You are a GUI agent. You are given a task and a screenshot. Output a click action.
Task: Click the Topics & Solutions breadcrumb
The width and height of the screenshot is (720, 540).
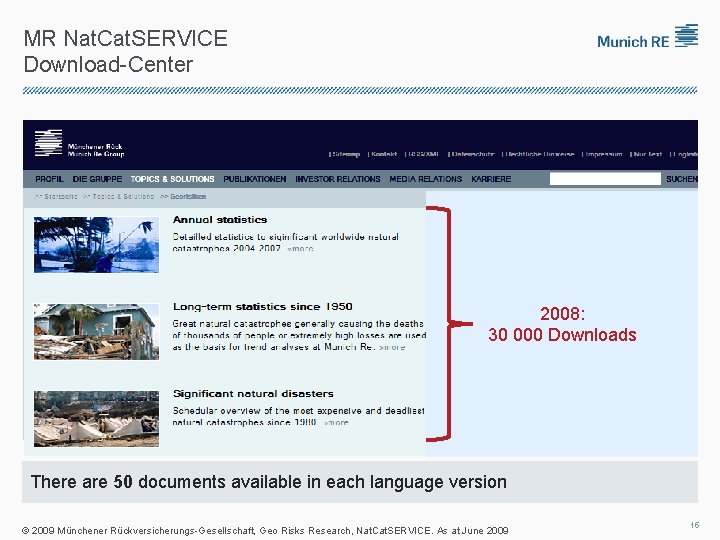point(123,197)
